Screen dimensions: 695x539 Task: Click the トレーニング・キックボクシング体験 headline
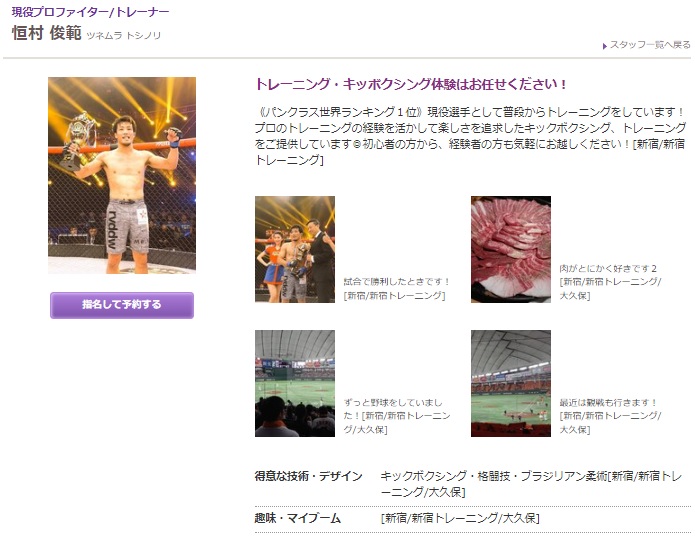pos(411,84)
